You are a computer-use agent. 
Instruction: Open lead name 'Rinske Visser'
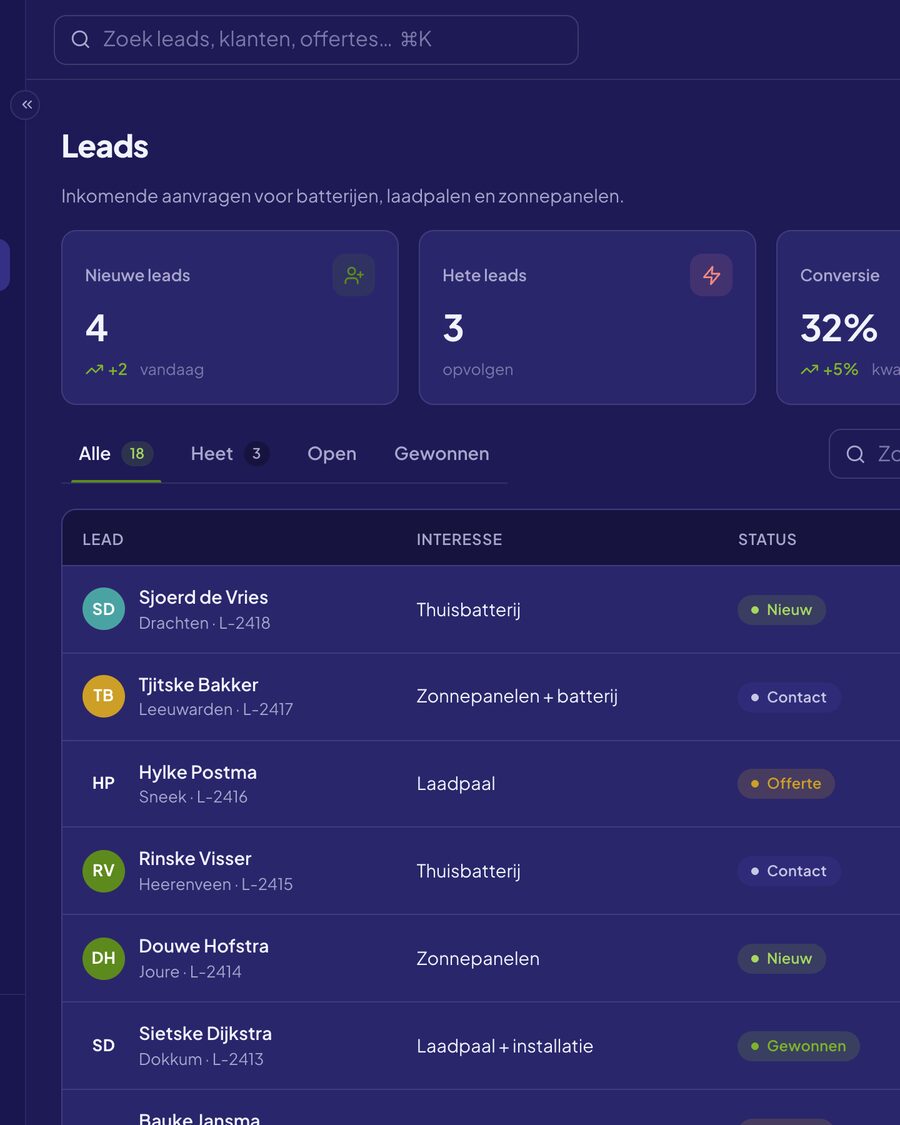point(195,858)
